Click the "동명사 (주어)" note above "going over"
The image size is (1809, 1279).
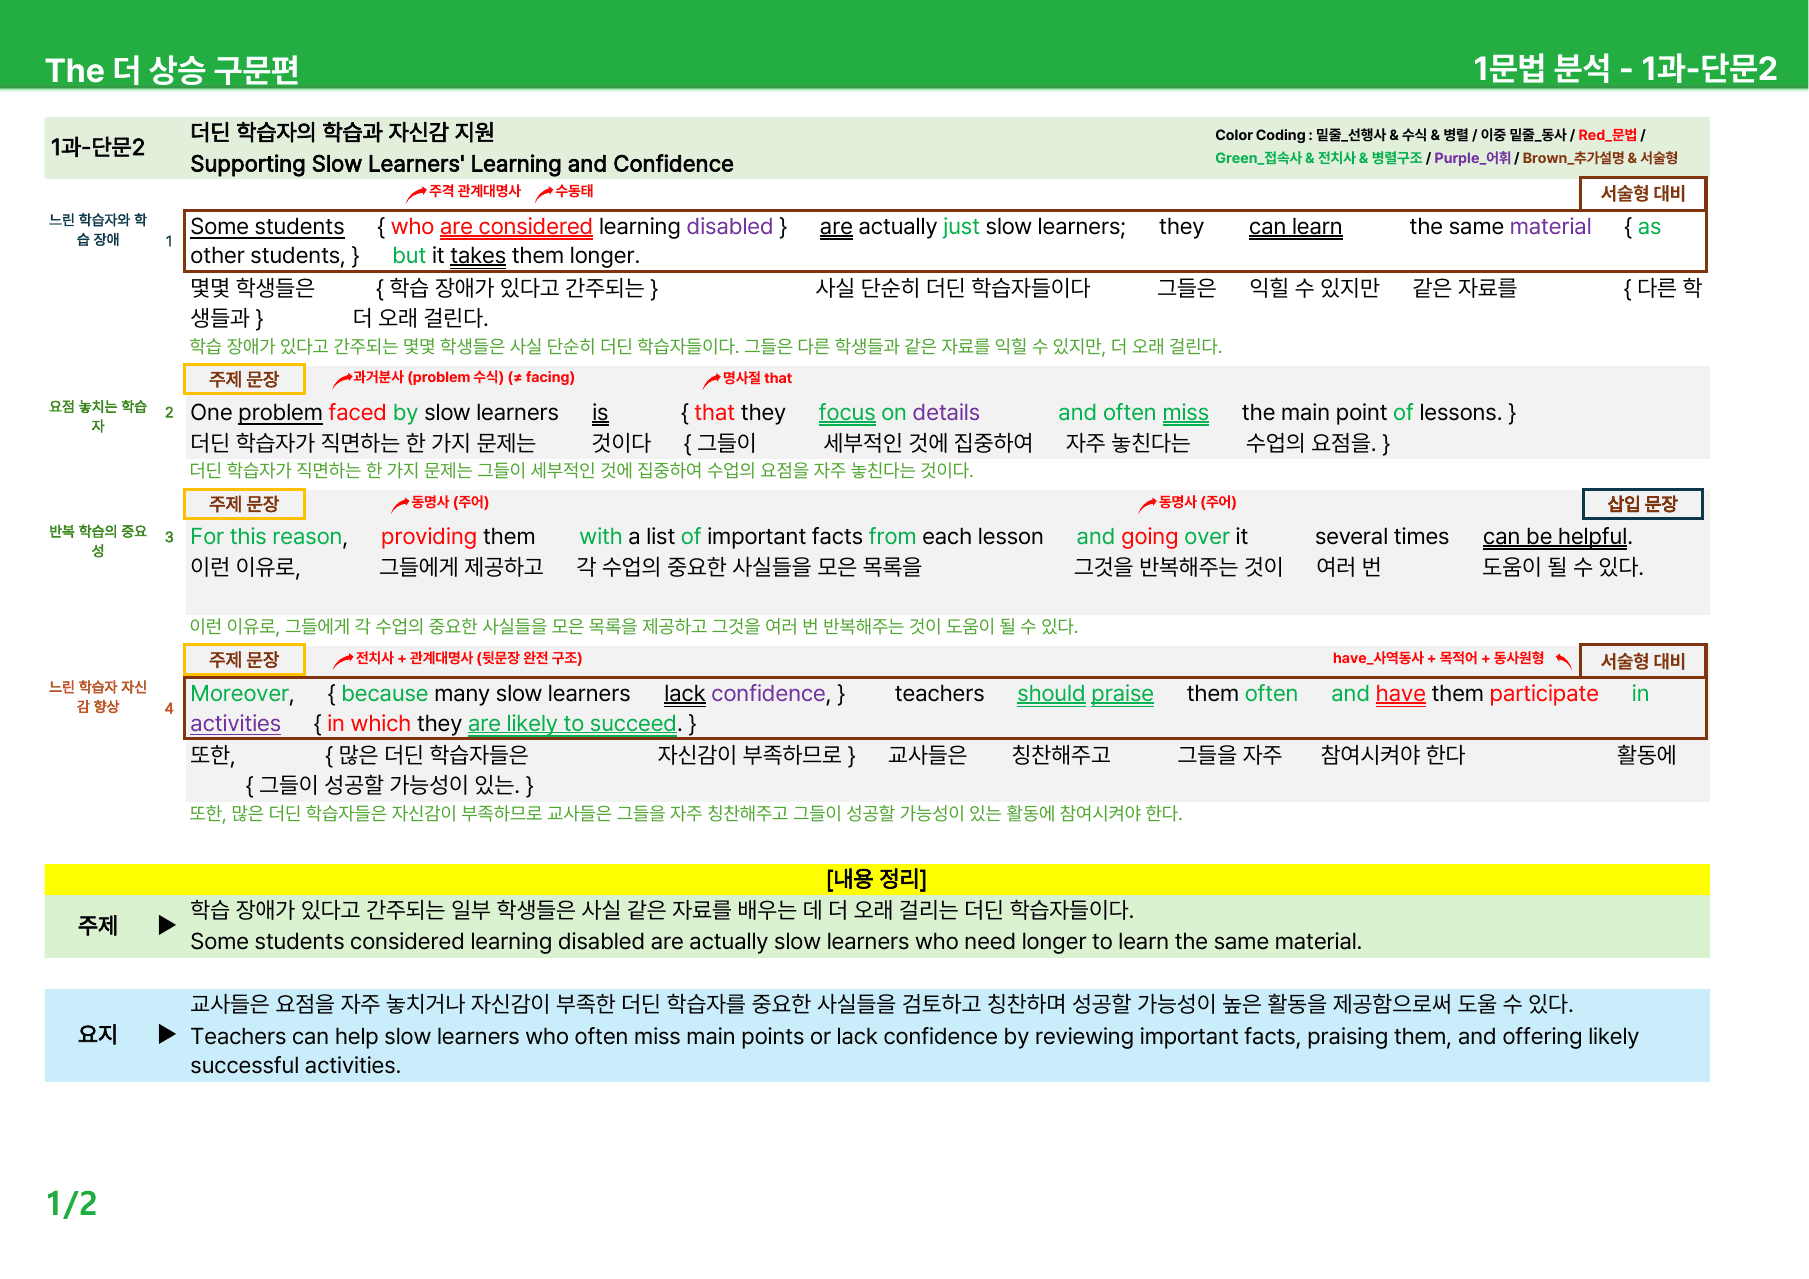[1197, 502]
